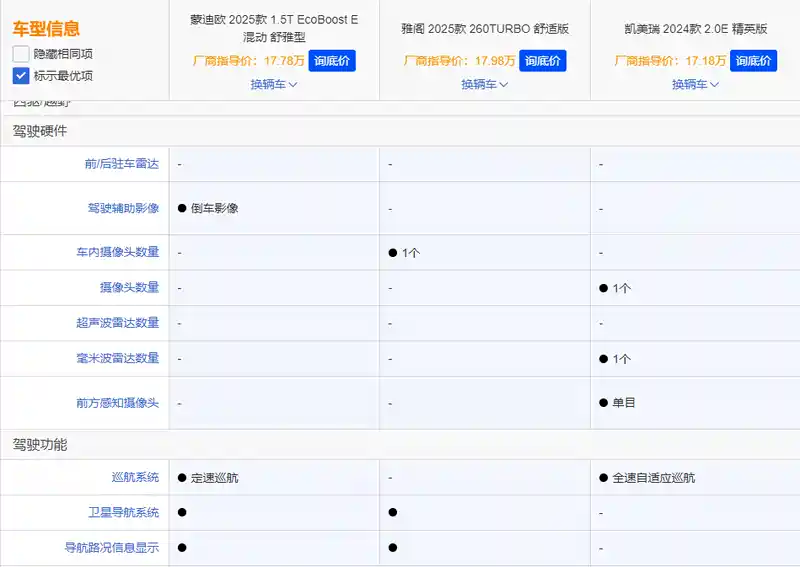Screen dimensions: 800x567
Task: Open the 驾驶辅助影像 spec link
Action: pos(123,208)
